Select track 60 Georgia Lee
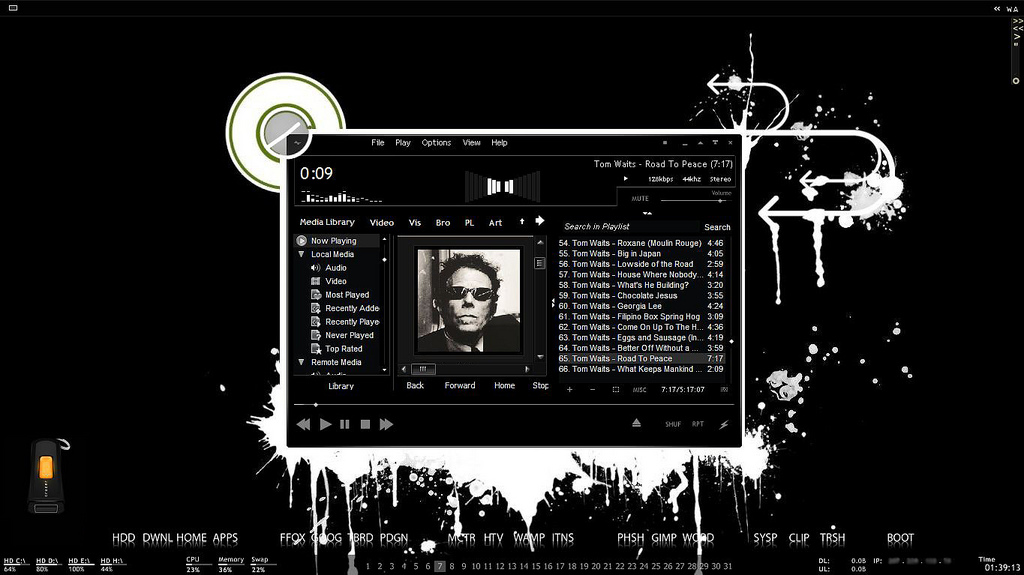1024x575 pixels. point(641,306)
